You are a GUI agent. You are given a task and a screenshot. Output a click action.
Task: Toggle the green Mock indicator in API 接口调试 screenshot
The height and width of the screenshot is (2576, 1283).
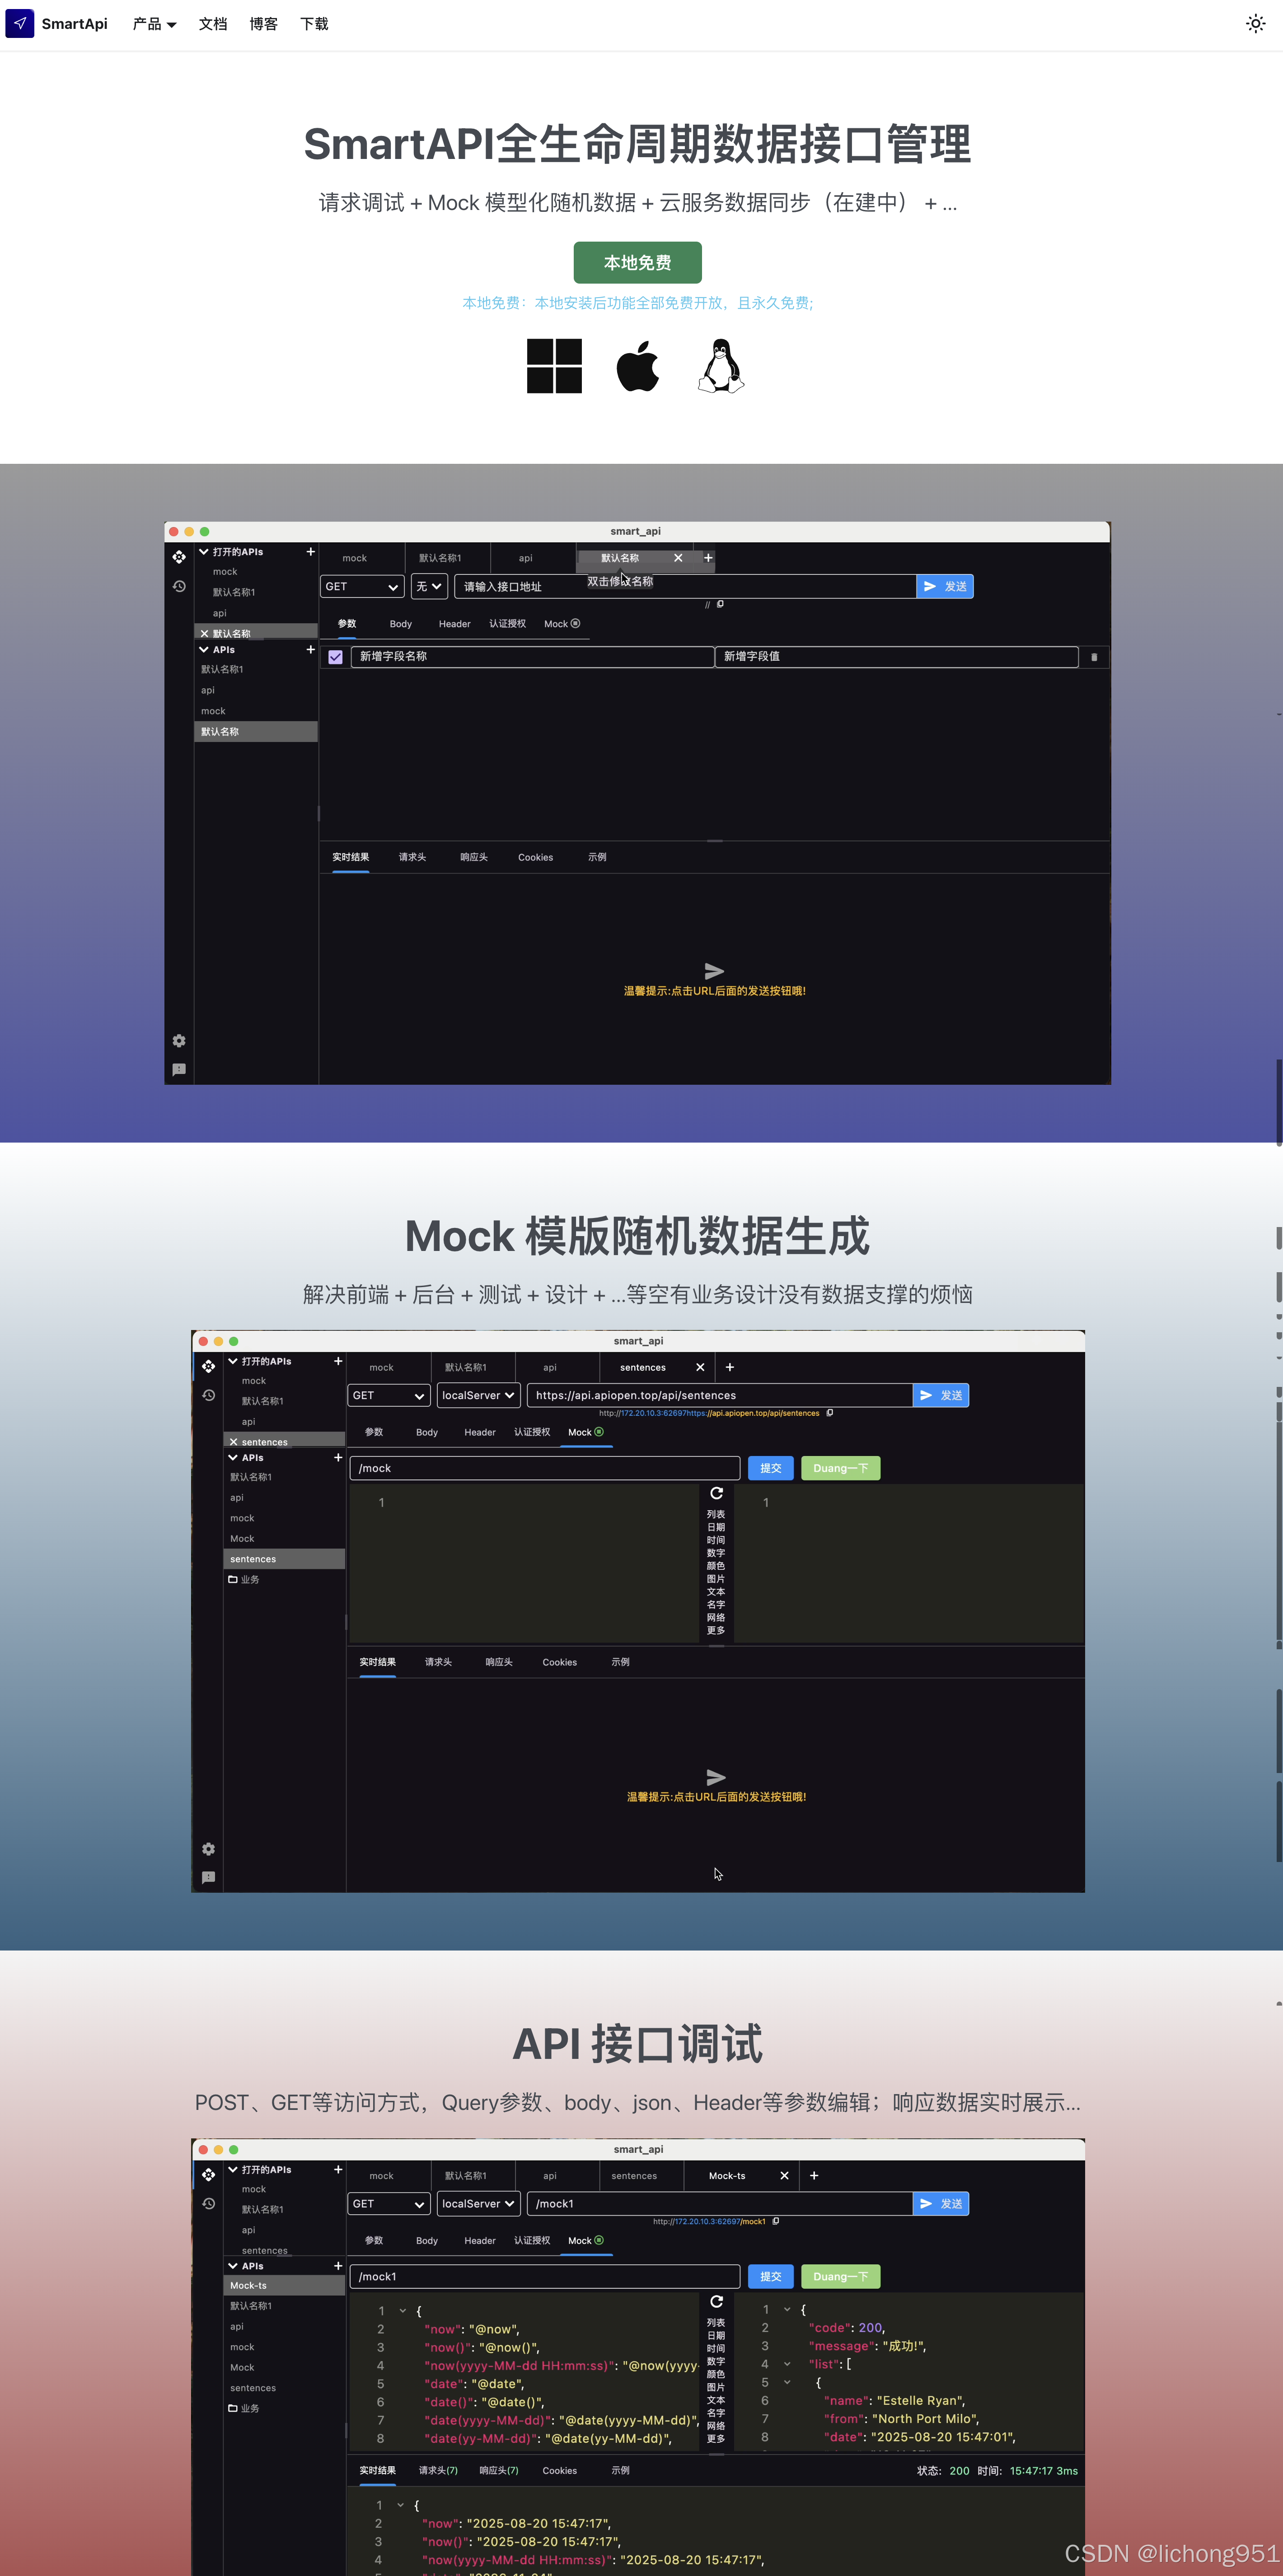click(x=599, y=2240)
